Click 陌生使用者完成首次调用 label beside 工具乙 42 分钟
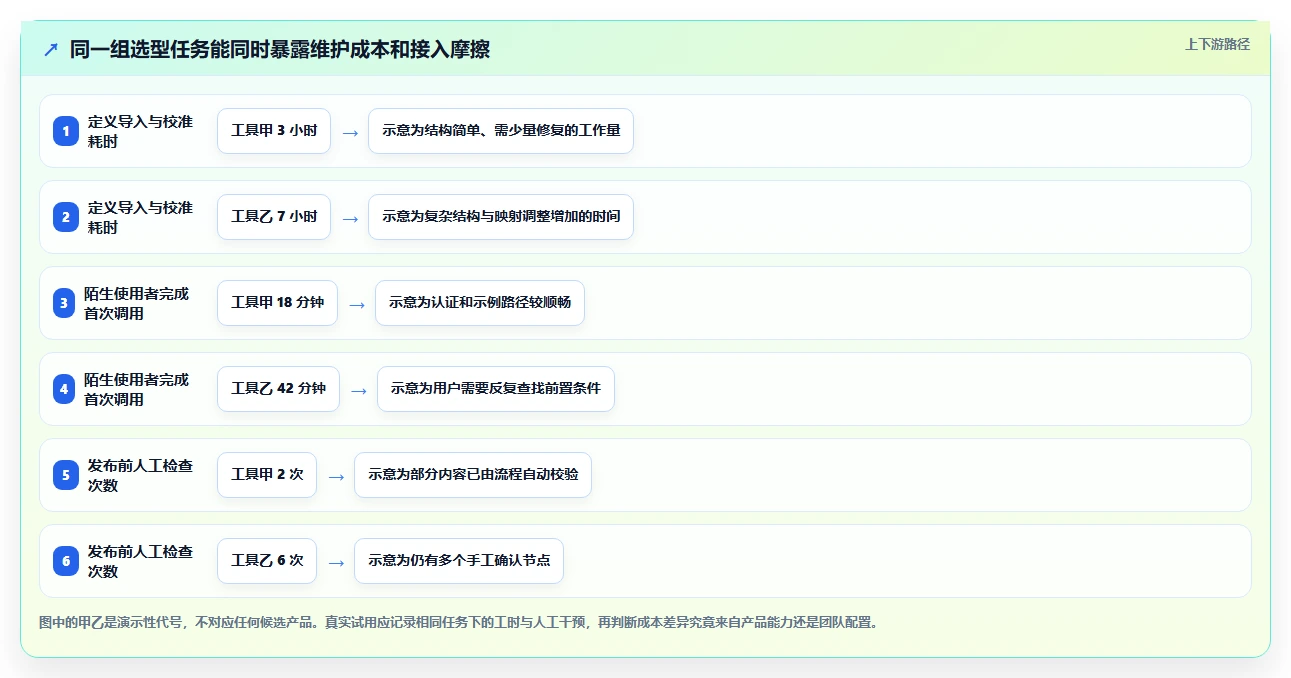 click(x=136, y=389)
